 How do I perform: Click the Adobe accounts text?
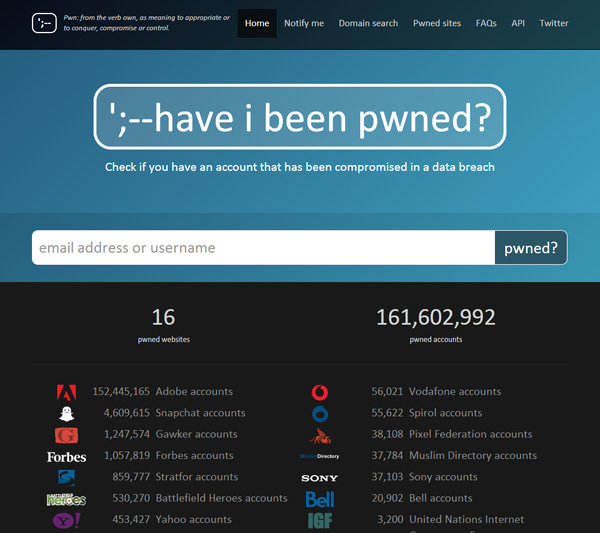(x=194, y=391)
